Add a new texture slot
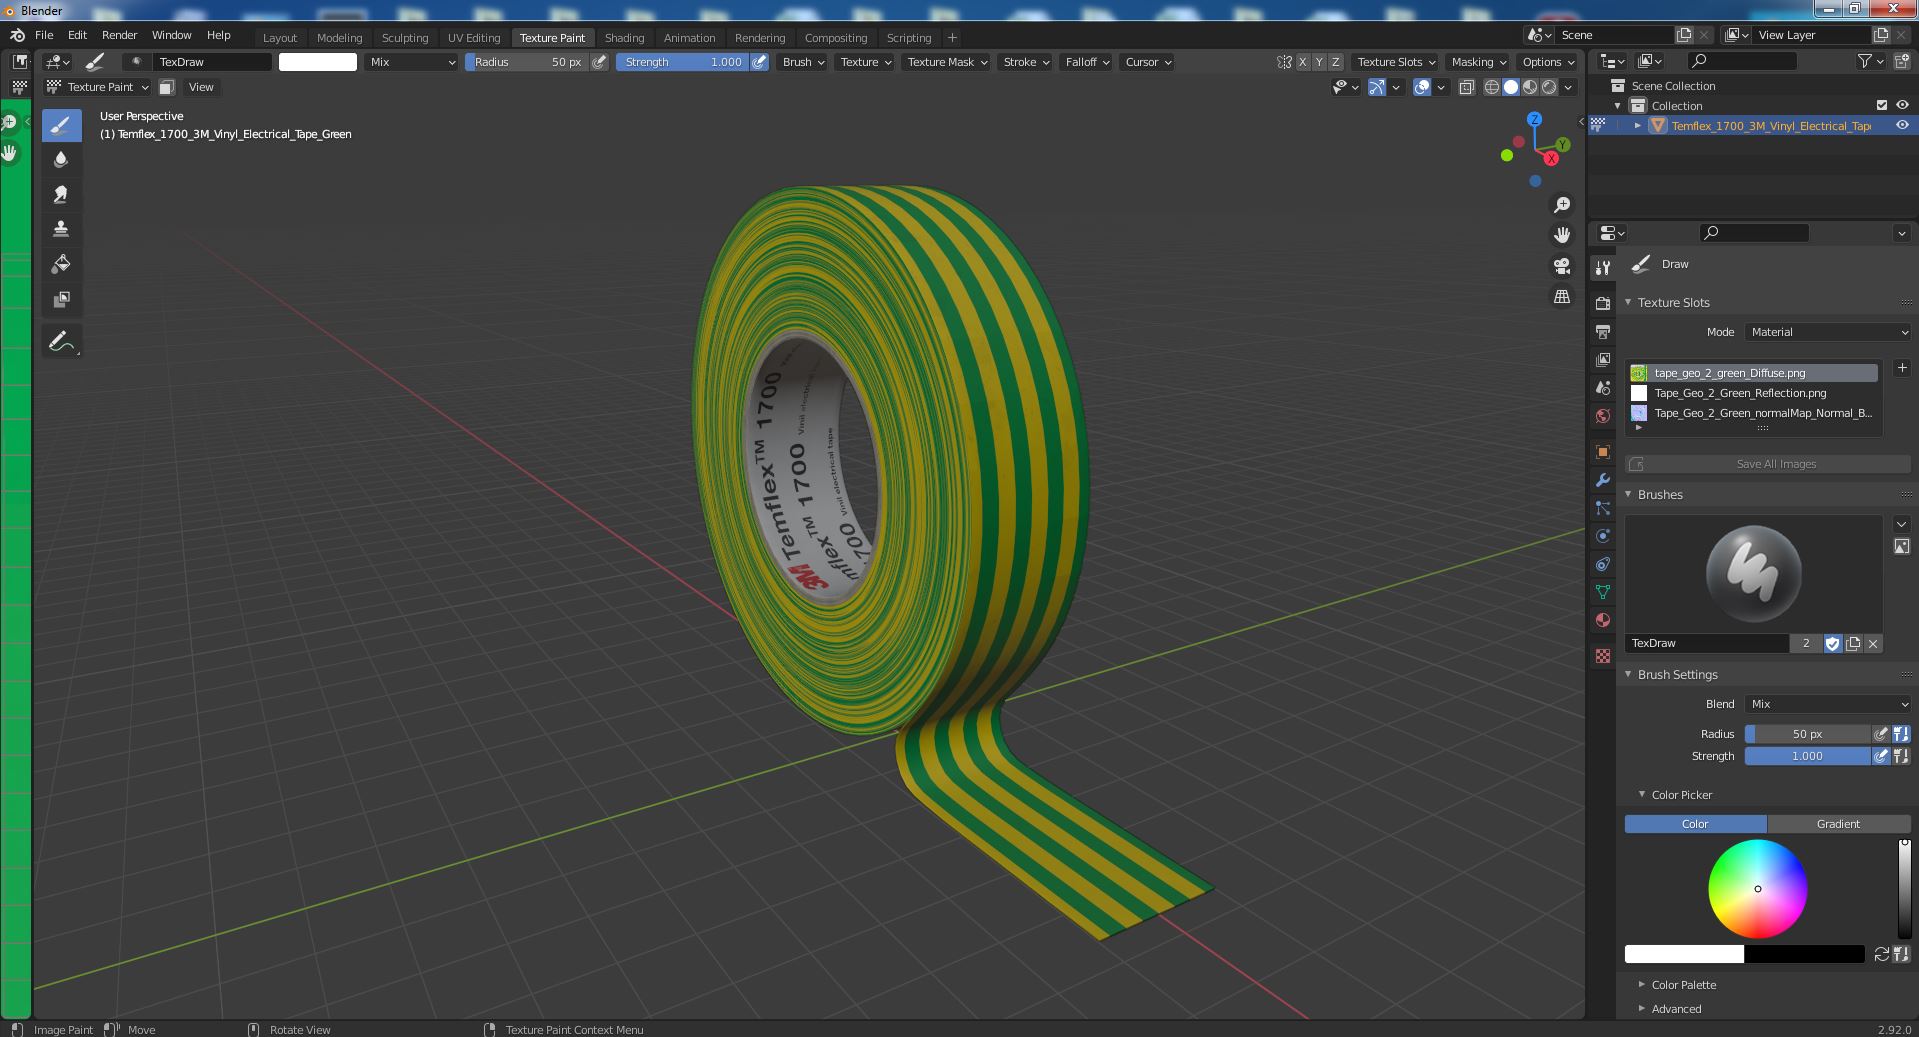The width and height of the screenshot is (1919, 1037). tap(1902, 368)
